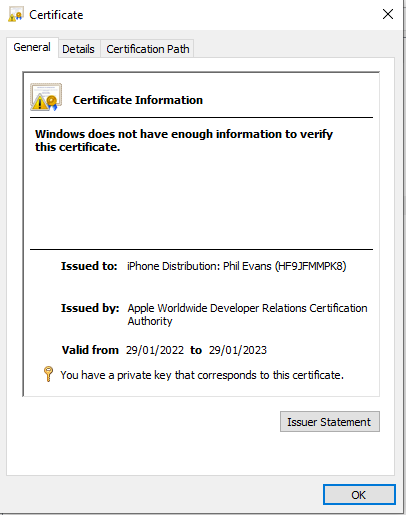Click the Certificate title bar icon
The image size is (406, 515).
pyautogui.click(x=16, y=15)
